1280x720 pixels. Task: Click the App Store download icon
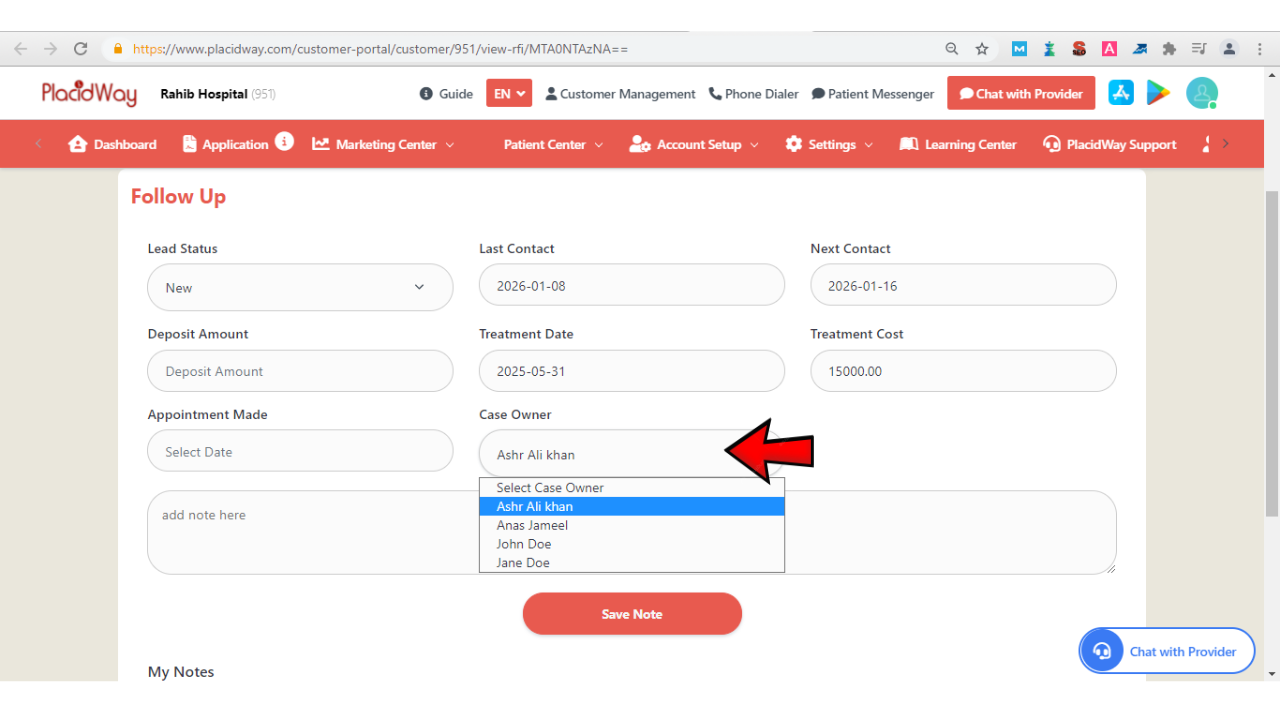[x=1120, y=93]
